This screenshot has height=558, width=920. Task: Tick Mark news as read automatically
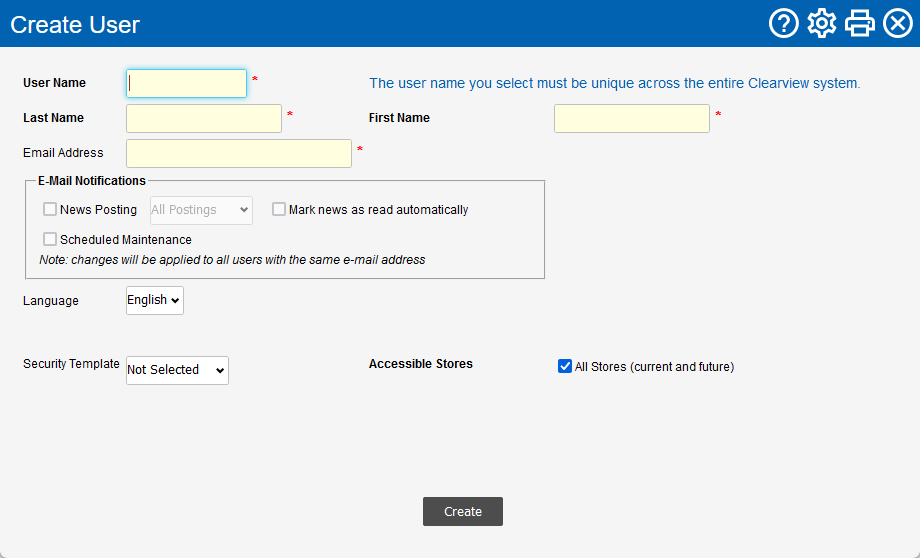[279, 210]
